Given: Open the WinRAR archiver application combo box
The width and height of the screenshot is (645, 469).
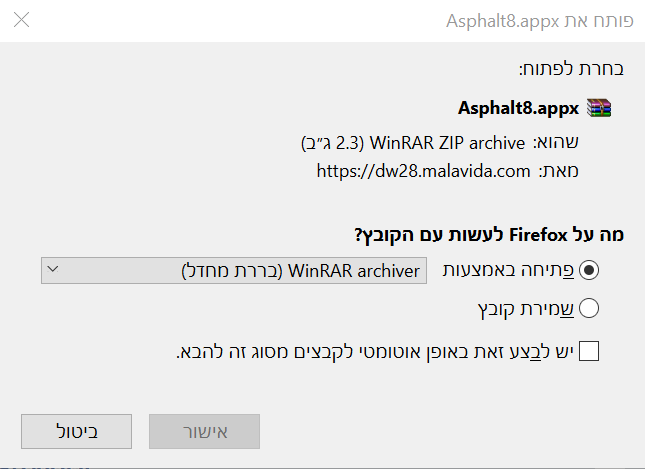Looking at the screenshot, I should [234, 270].
